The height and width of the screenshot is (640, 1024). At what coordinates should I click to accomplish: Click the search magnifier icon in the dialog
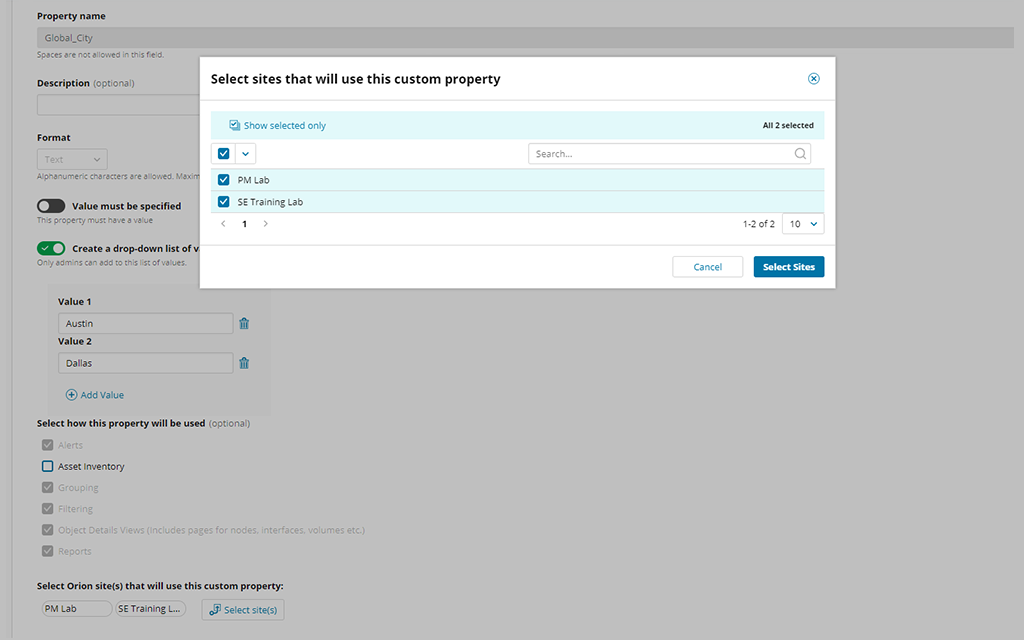click(799, 153)
